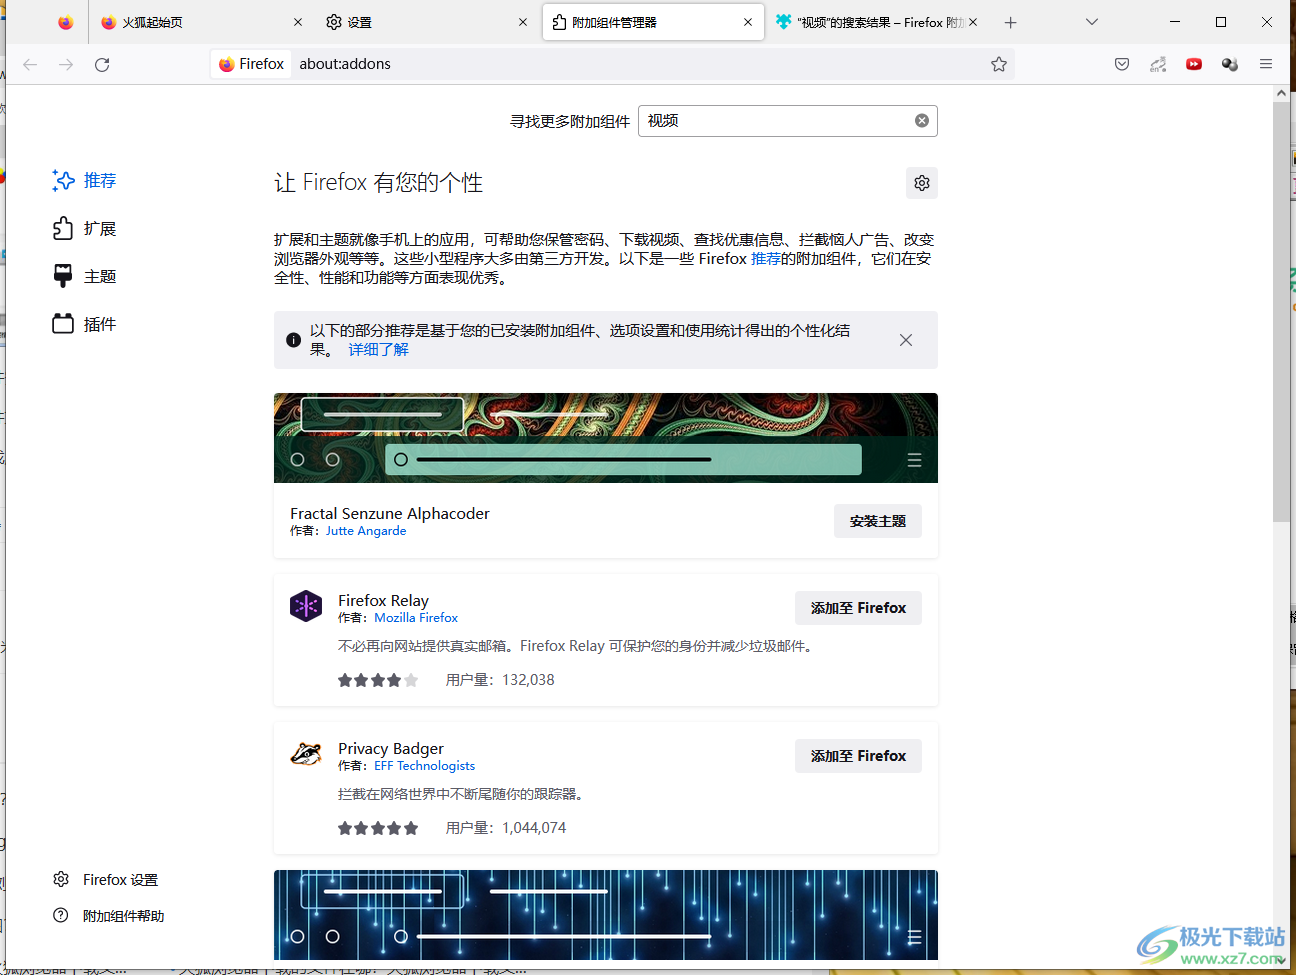Open the Pocket save icon
The height and width of the screenshot is (975, 1296).
pos(1122,64)
